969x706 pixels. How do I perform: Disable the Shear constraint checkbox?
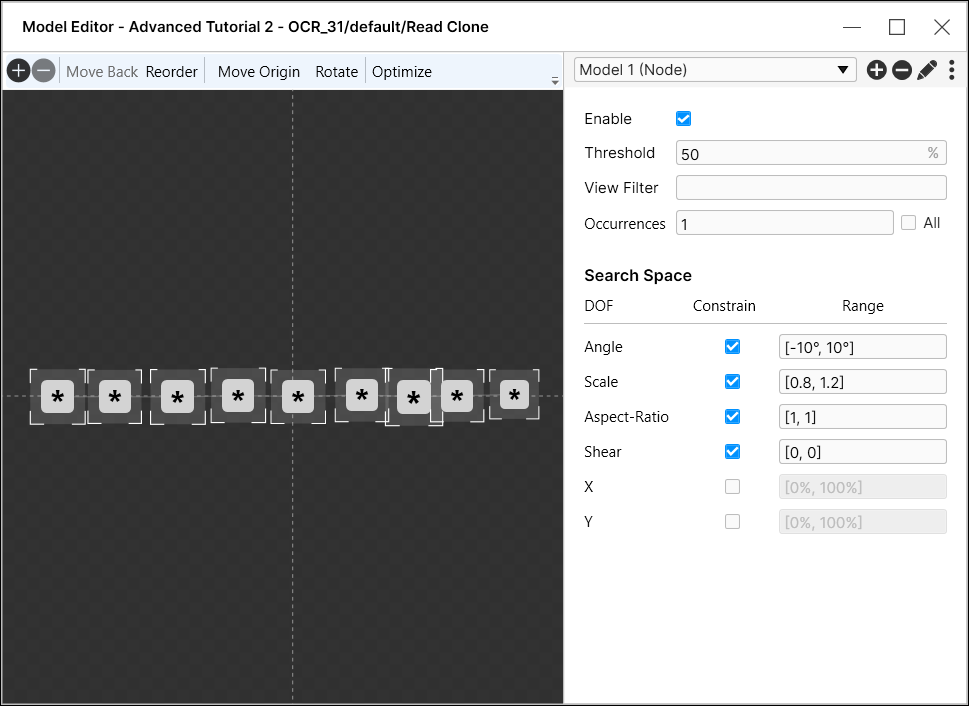(732, 452)
